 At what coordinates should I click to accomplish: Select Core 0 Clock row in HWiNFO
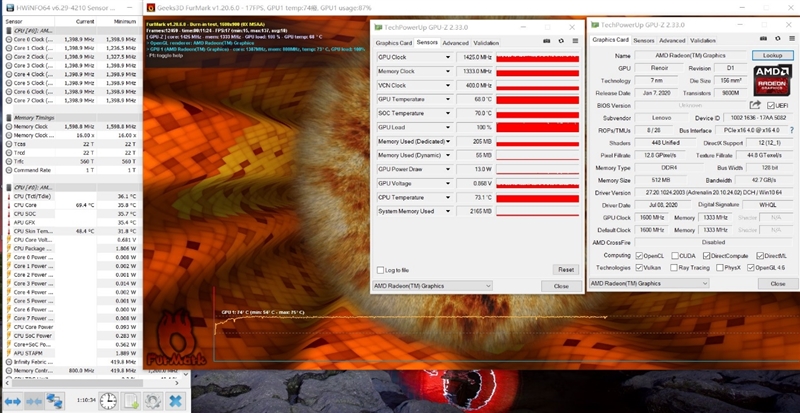pos(71,39)
